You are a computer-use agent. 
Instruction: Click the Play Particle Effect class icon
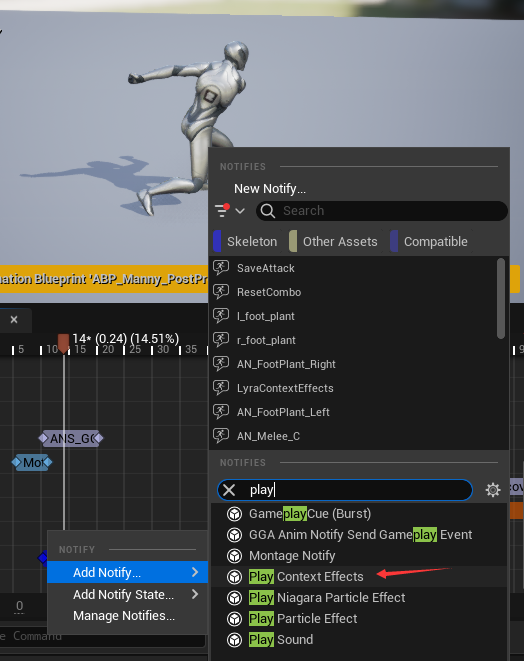coord(234,619)
